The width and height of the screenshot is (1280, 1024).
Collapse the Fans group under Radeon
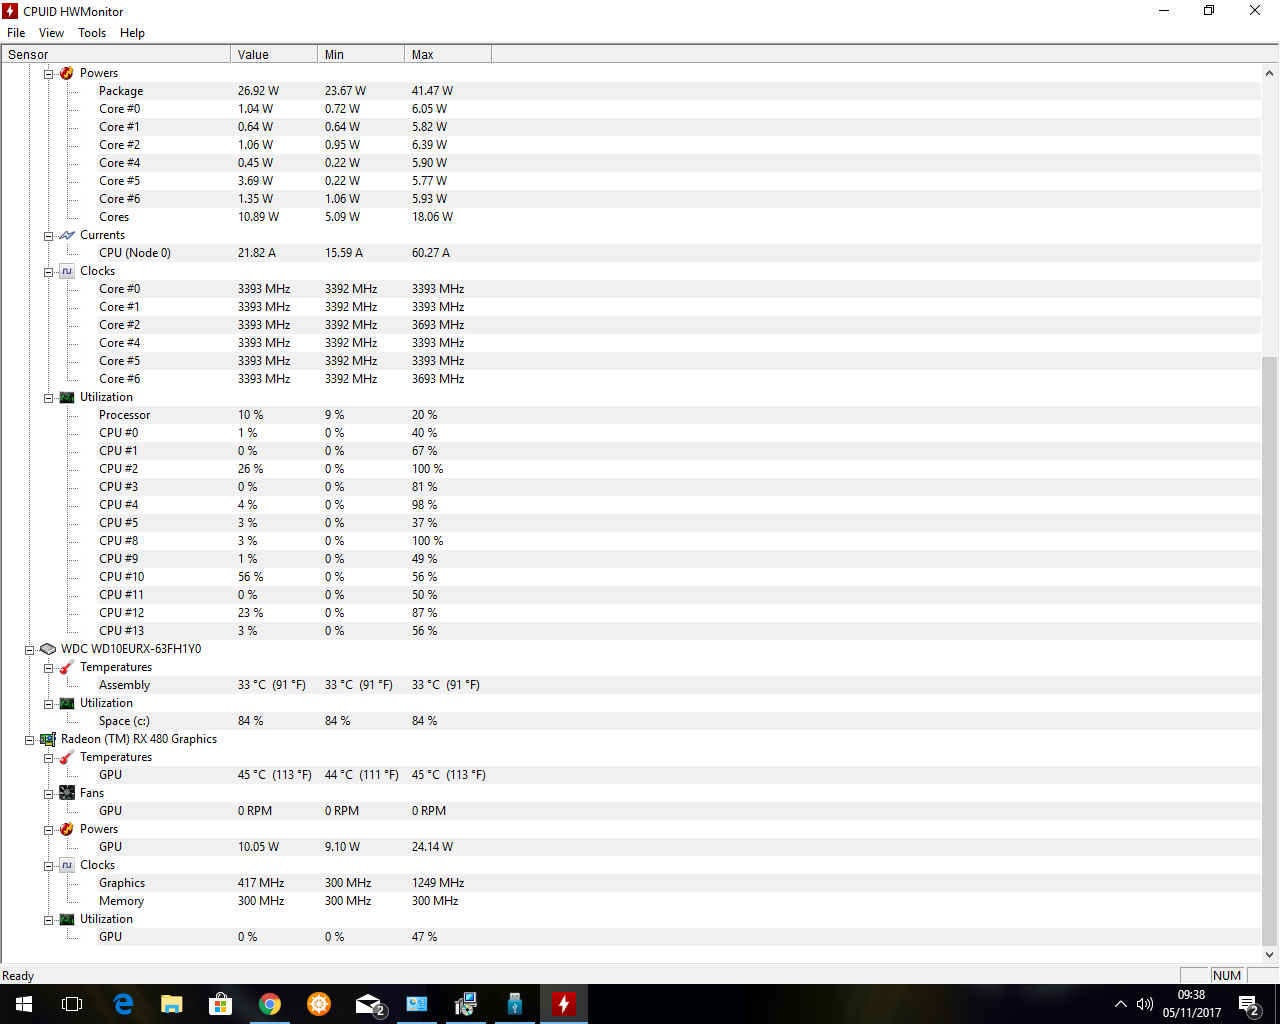click(48, 794)
